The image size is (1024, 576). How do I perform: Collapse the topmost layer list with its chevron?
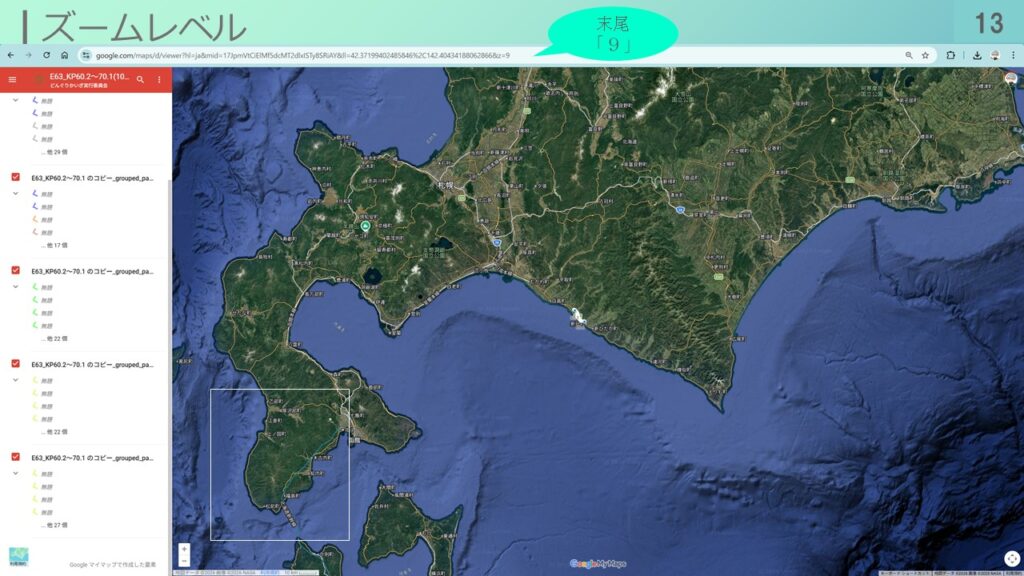15,101
